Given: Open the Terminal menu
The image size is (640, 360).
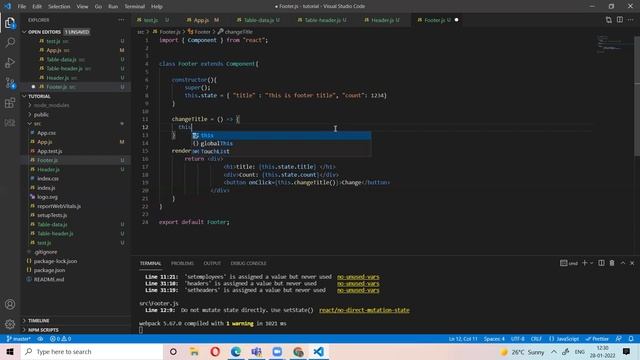Looking at the screenshot, I should click(135, 6).
